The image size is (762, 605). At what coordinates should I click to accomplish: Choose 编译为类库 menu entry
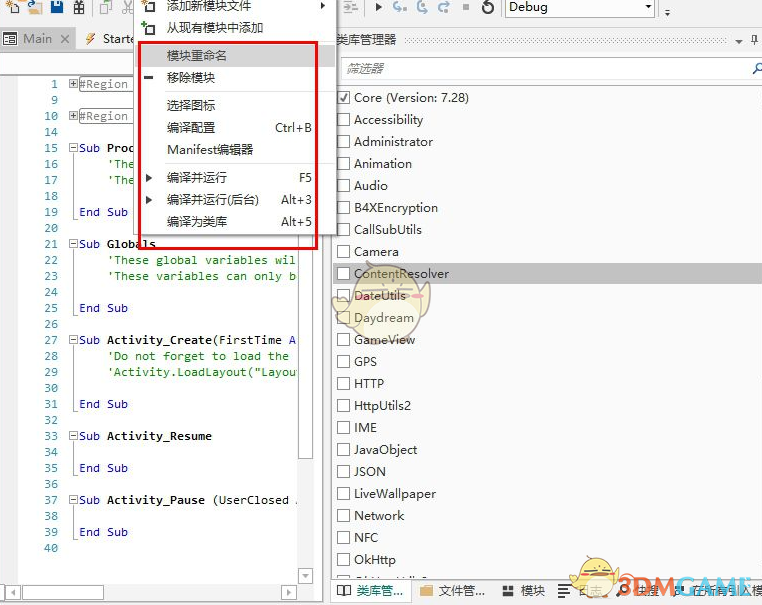[236, 222]
